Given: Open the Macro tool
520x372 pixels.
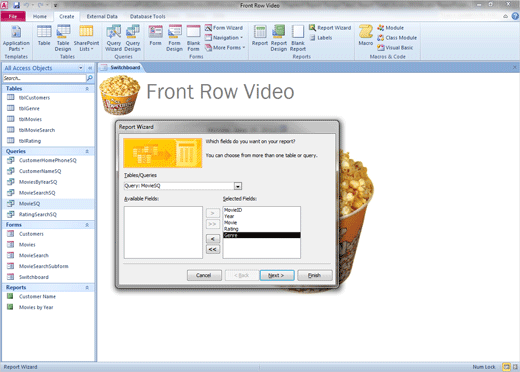Looking at the screenshot, I should [x=366, y=35].
